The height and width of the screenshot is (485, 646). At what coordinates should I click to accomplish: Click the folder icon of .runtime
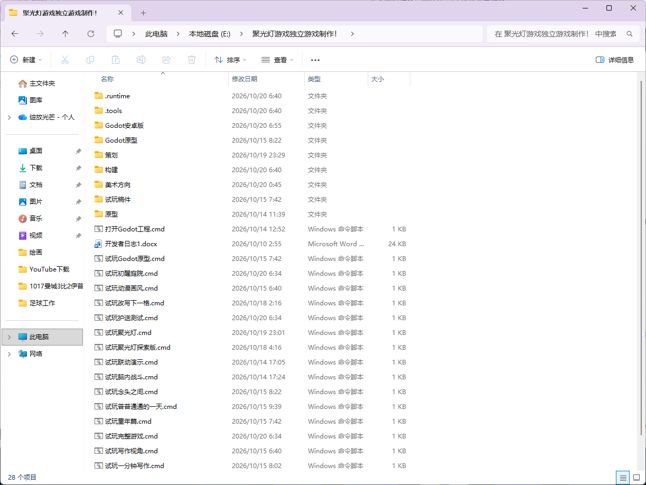pos(98,96)
